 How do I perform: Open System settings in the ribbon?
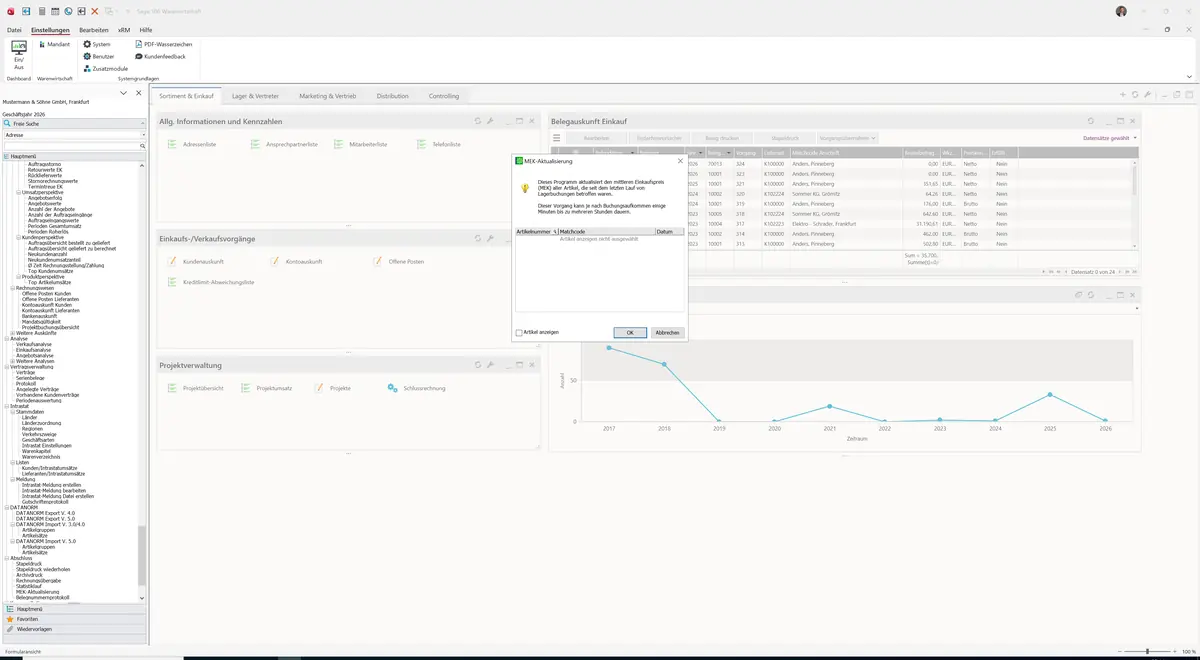pos(97,44)
